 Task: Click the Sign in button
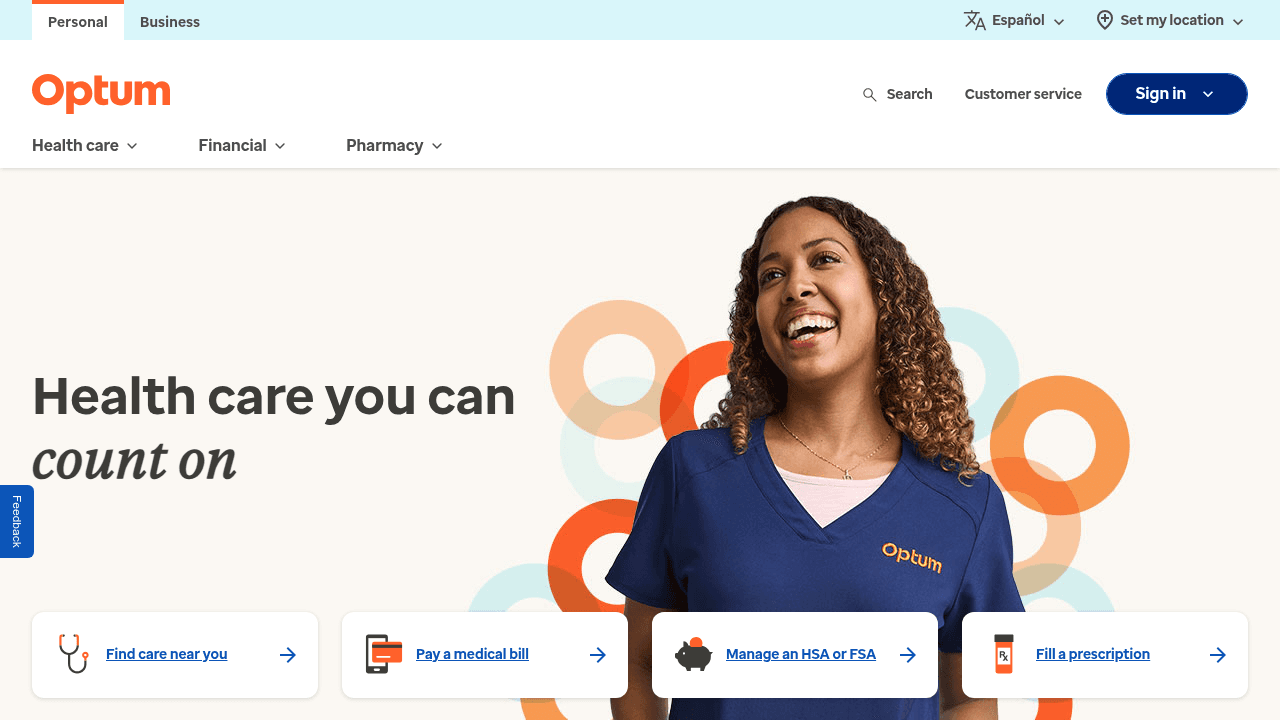1176,94
